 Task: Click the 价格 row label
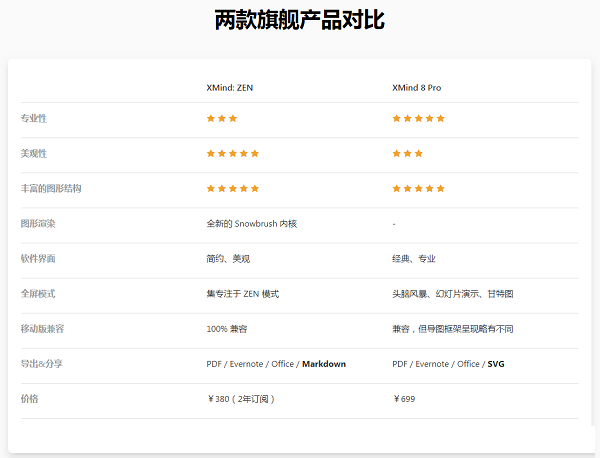[x=29, y=399]
